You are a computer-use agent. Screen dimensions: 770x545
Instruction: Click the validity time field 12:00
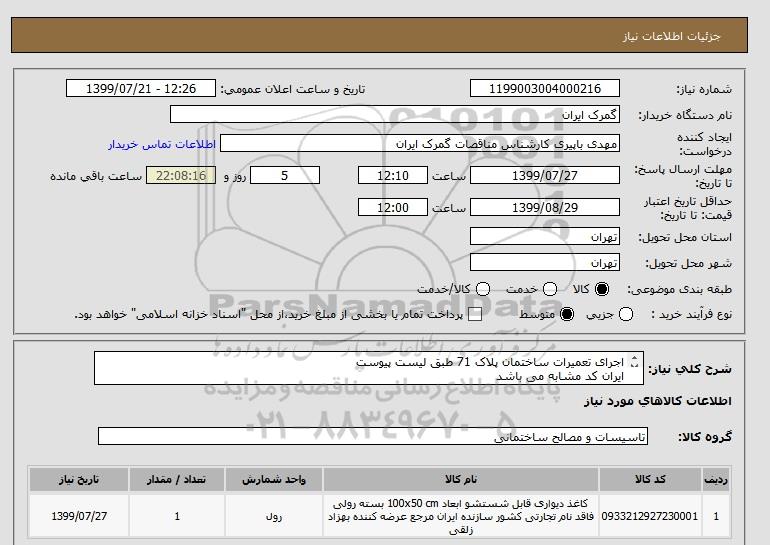tap(393, 207)
